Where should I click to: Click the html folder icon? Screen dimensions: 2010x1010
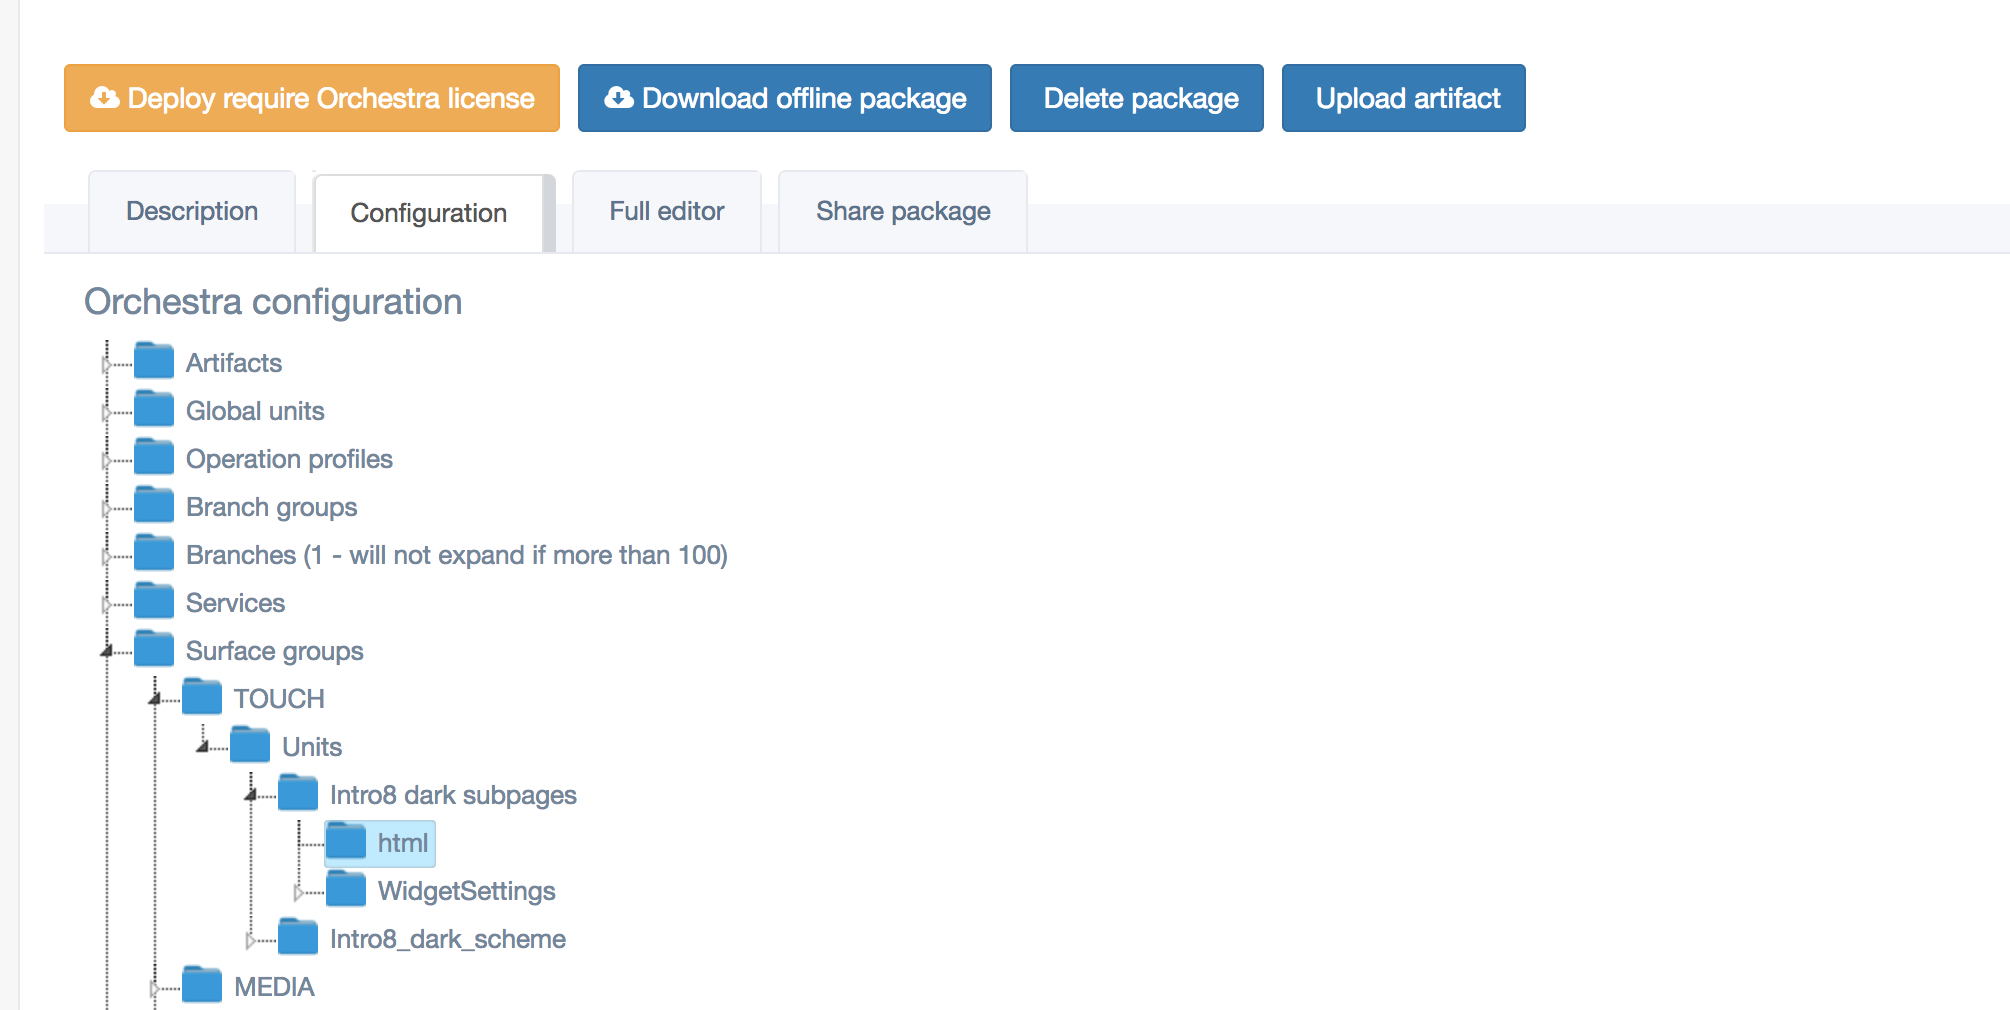pyautogui.click(x=346, y=841)
